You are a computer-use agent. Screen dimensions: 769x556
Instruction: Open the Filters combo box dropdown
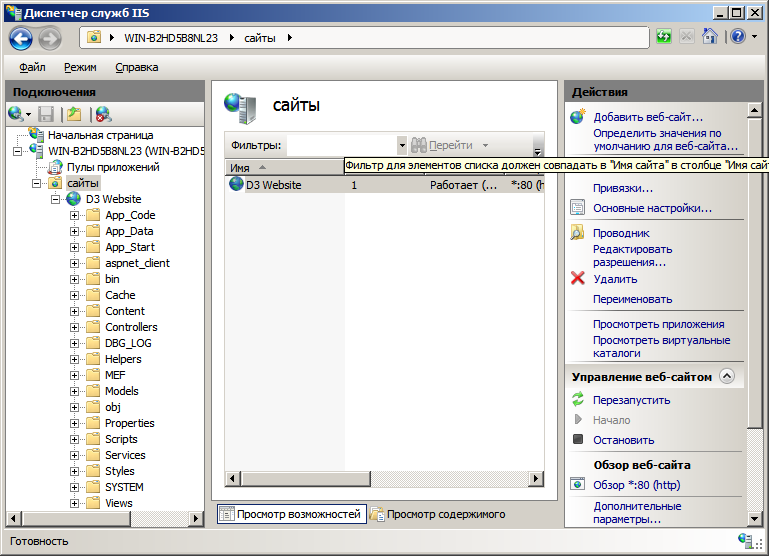point(402,145)
